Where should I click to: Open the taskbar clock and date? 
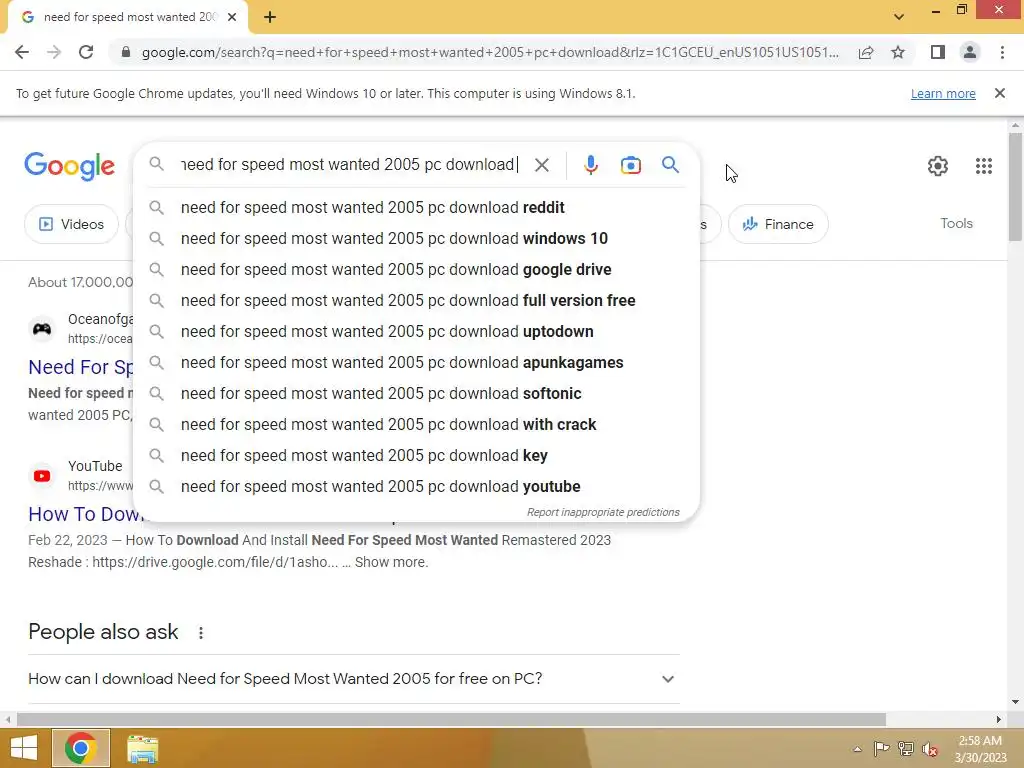[980, 749]
